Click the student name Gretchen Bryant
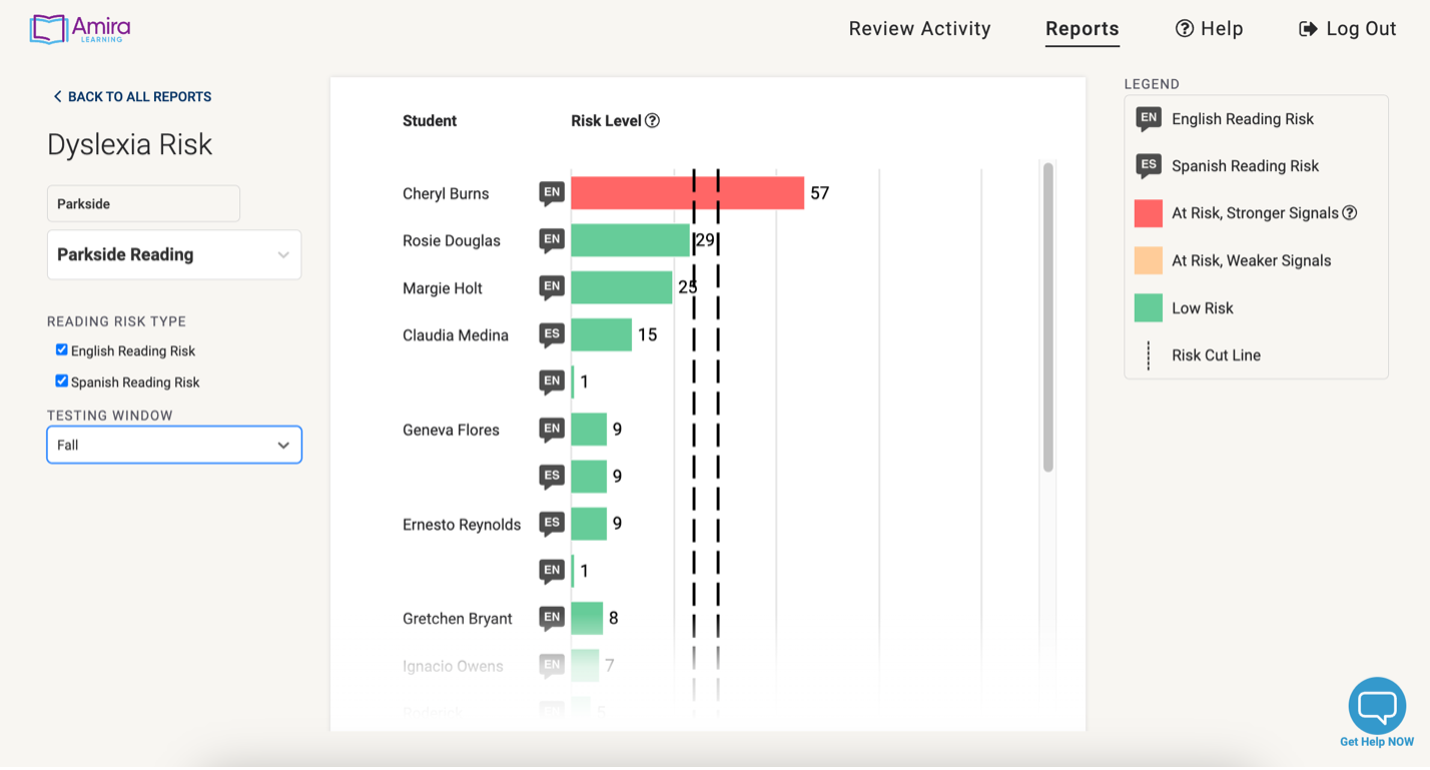Screen dimensions: 1430x770 pos(457,619)
